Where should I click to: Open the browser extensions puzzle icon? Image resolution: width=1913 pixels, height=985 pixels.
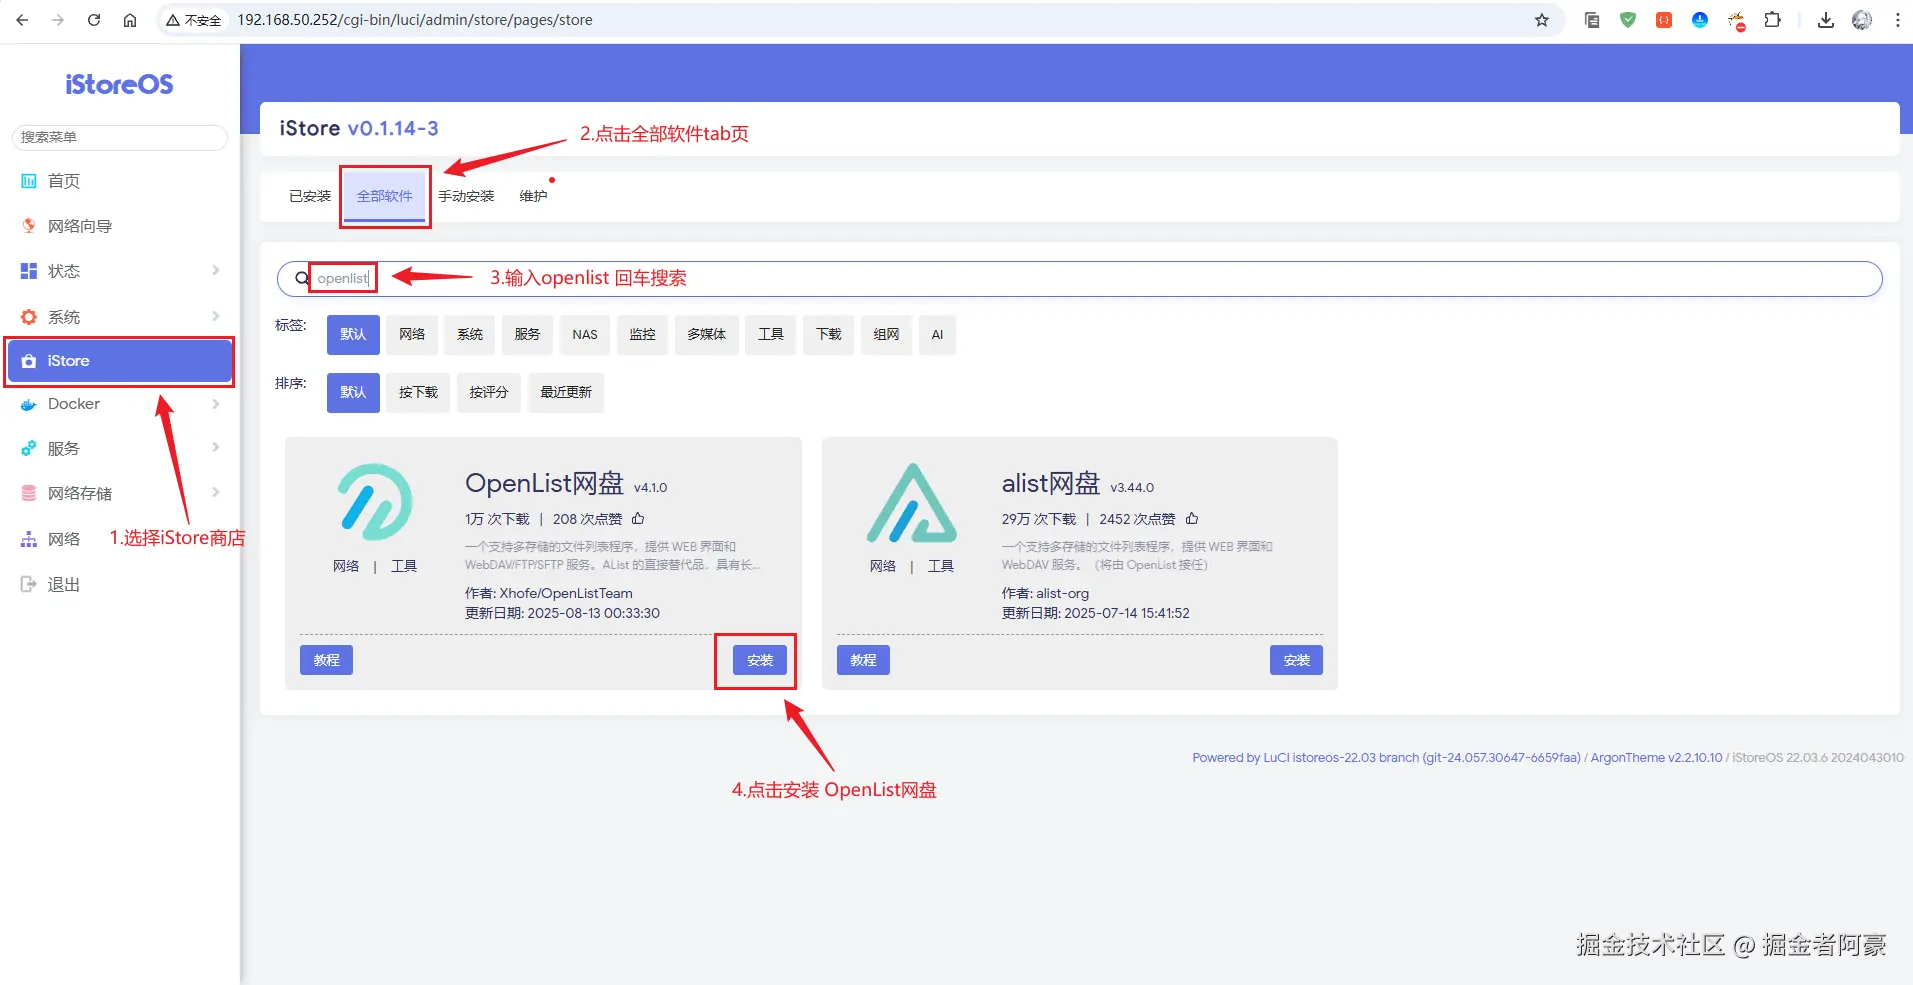(1773, 20)
